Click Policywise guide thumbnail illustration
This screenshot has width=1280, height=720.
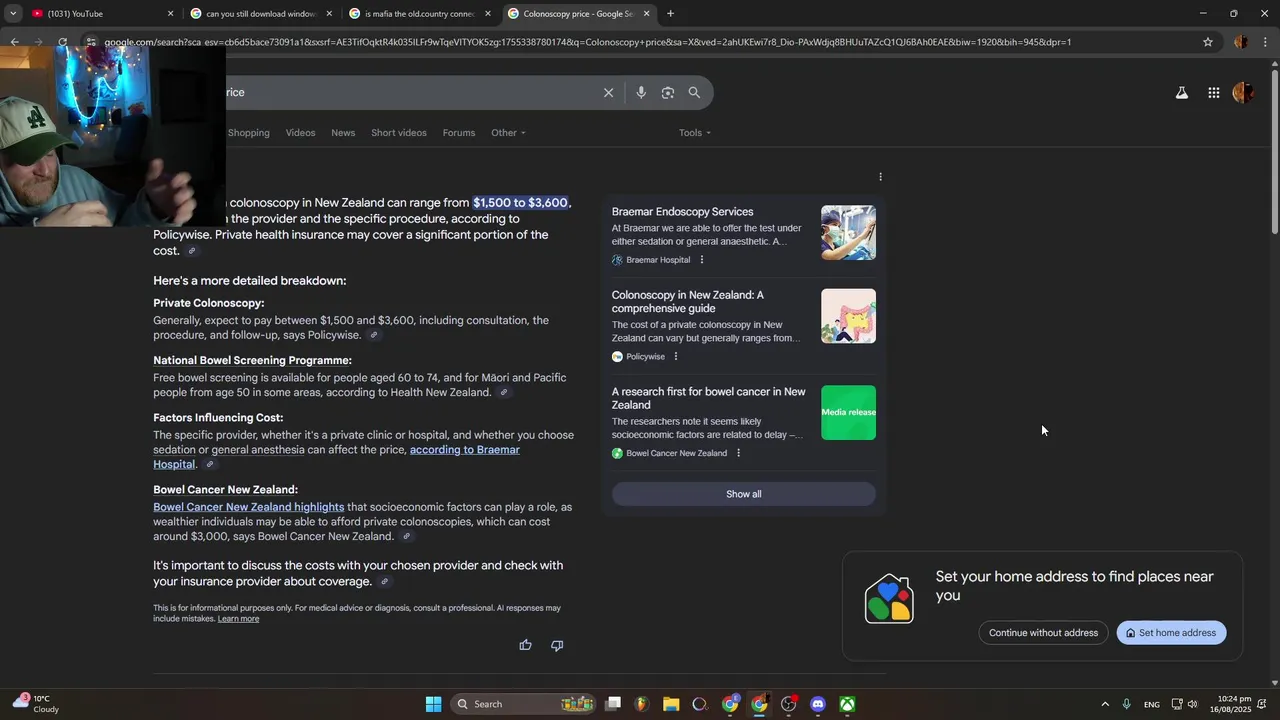848,316
